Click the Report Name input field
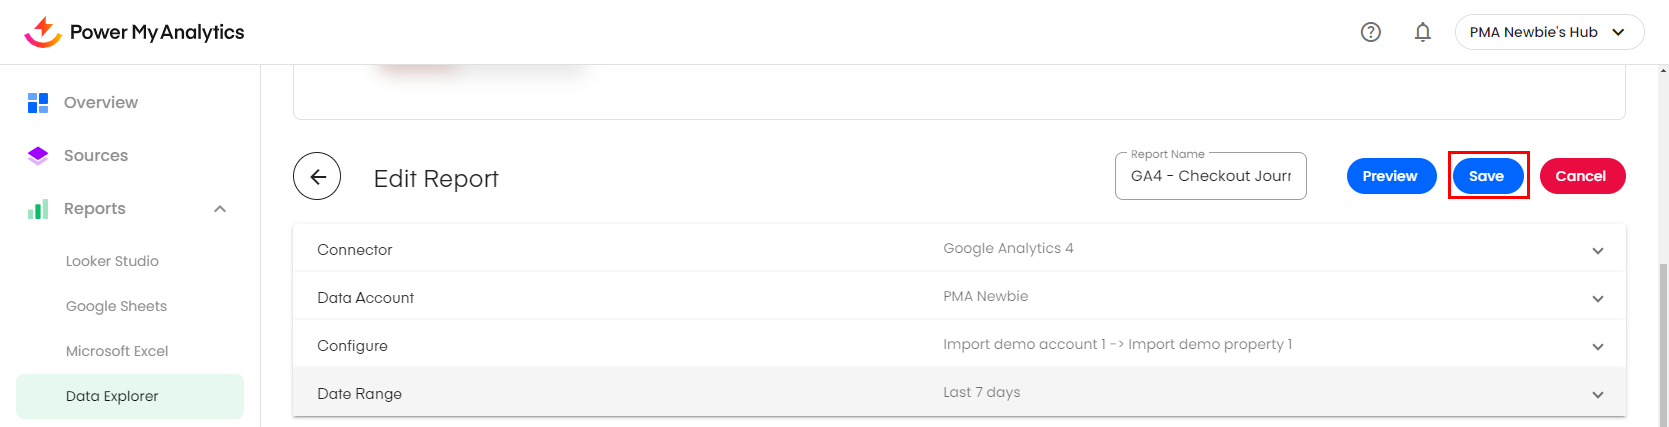The width and height of the screenshot is (1669, 427). tap(1210, 176)
